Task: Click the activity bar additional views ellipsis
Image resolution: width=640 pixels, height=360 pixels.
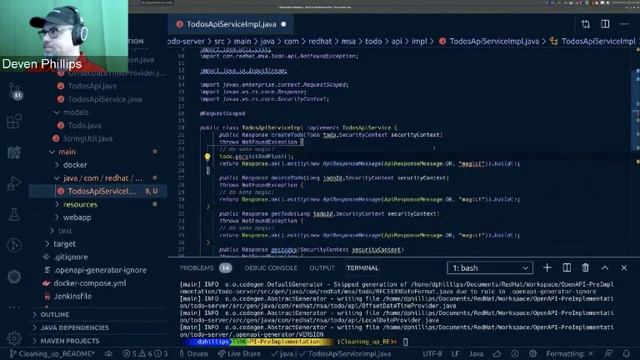Action: coord(14,307)
